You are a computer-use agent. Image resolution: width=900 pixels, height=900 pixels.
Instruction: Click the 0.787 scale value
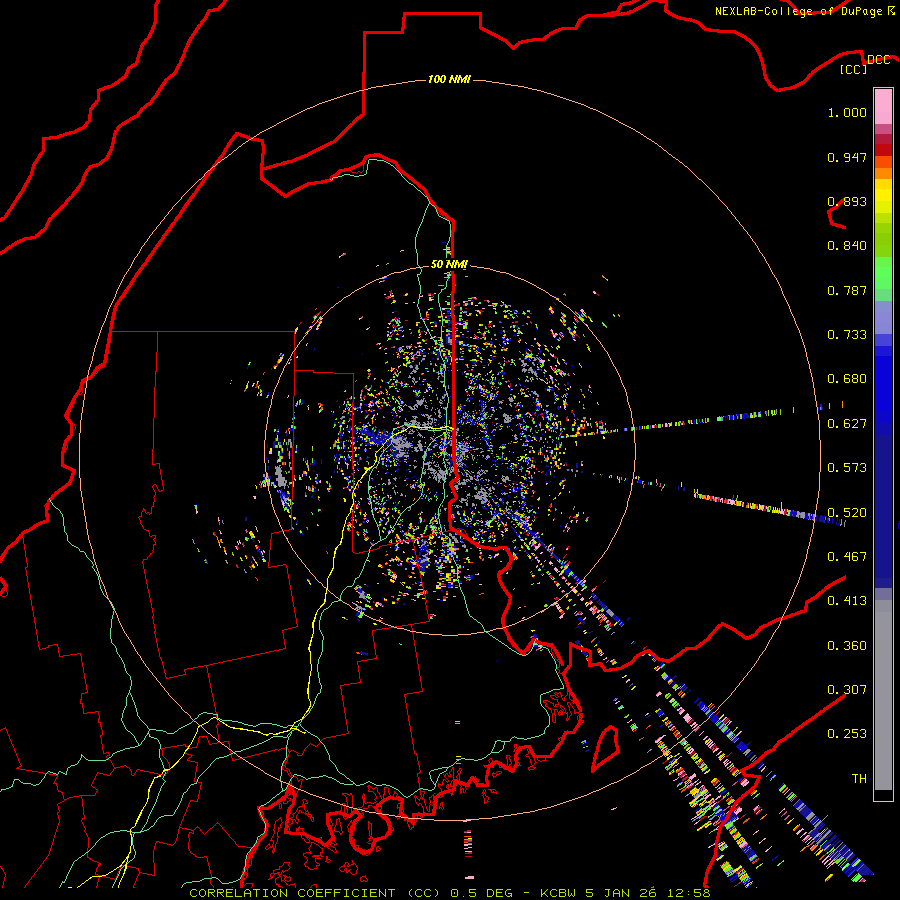point(847,290)
